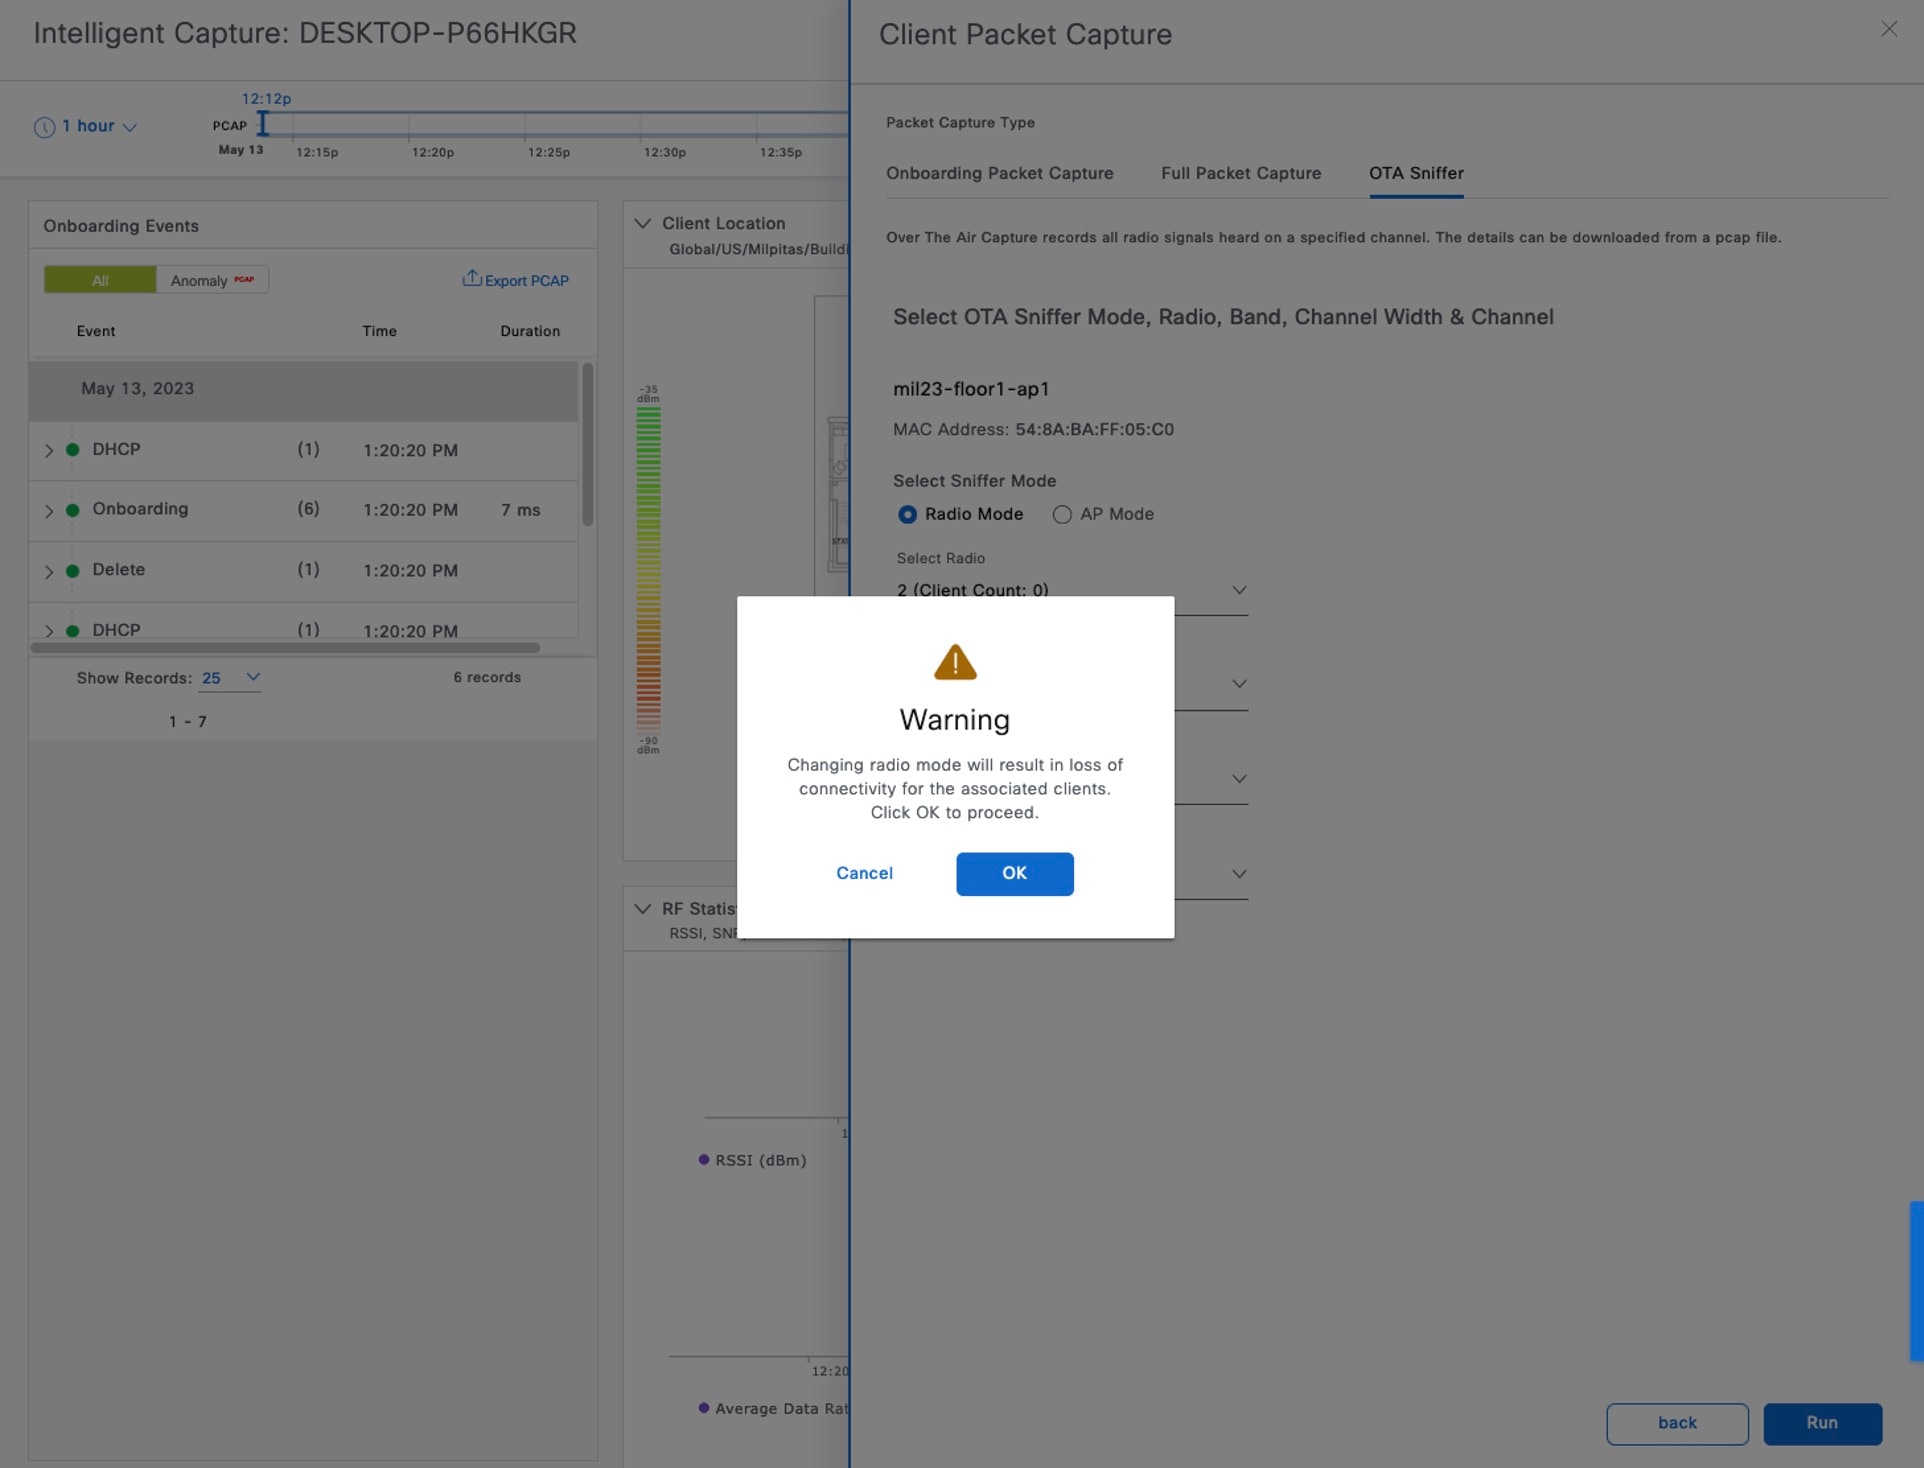Click the PCAP timeline cursor marker

[262, 124]
